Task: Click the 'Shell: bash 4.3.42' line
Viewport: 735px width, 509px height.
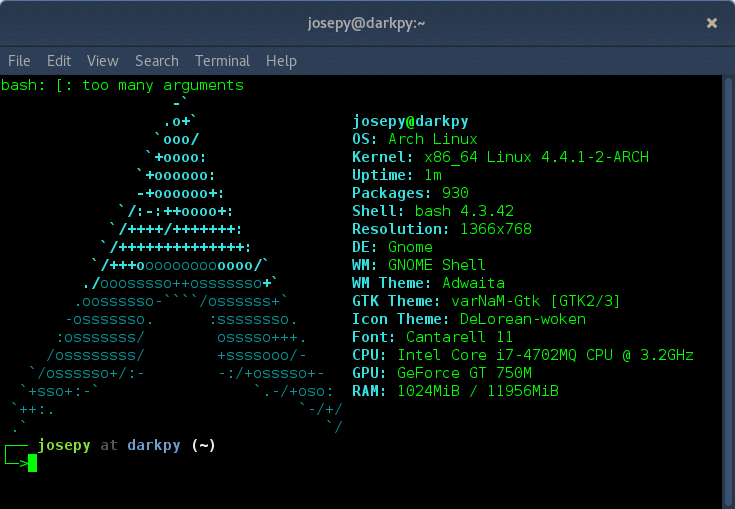Action: tap(433, 211)
